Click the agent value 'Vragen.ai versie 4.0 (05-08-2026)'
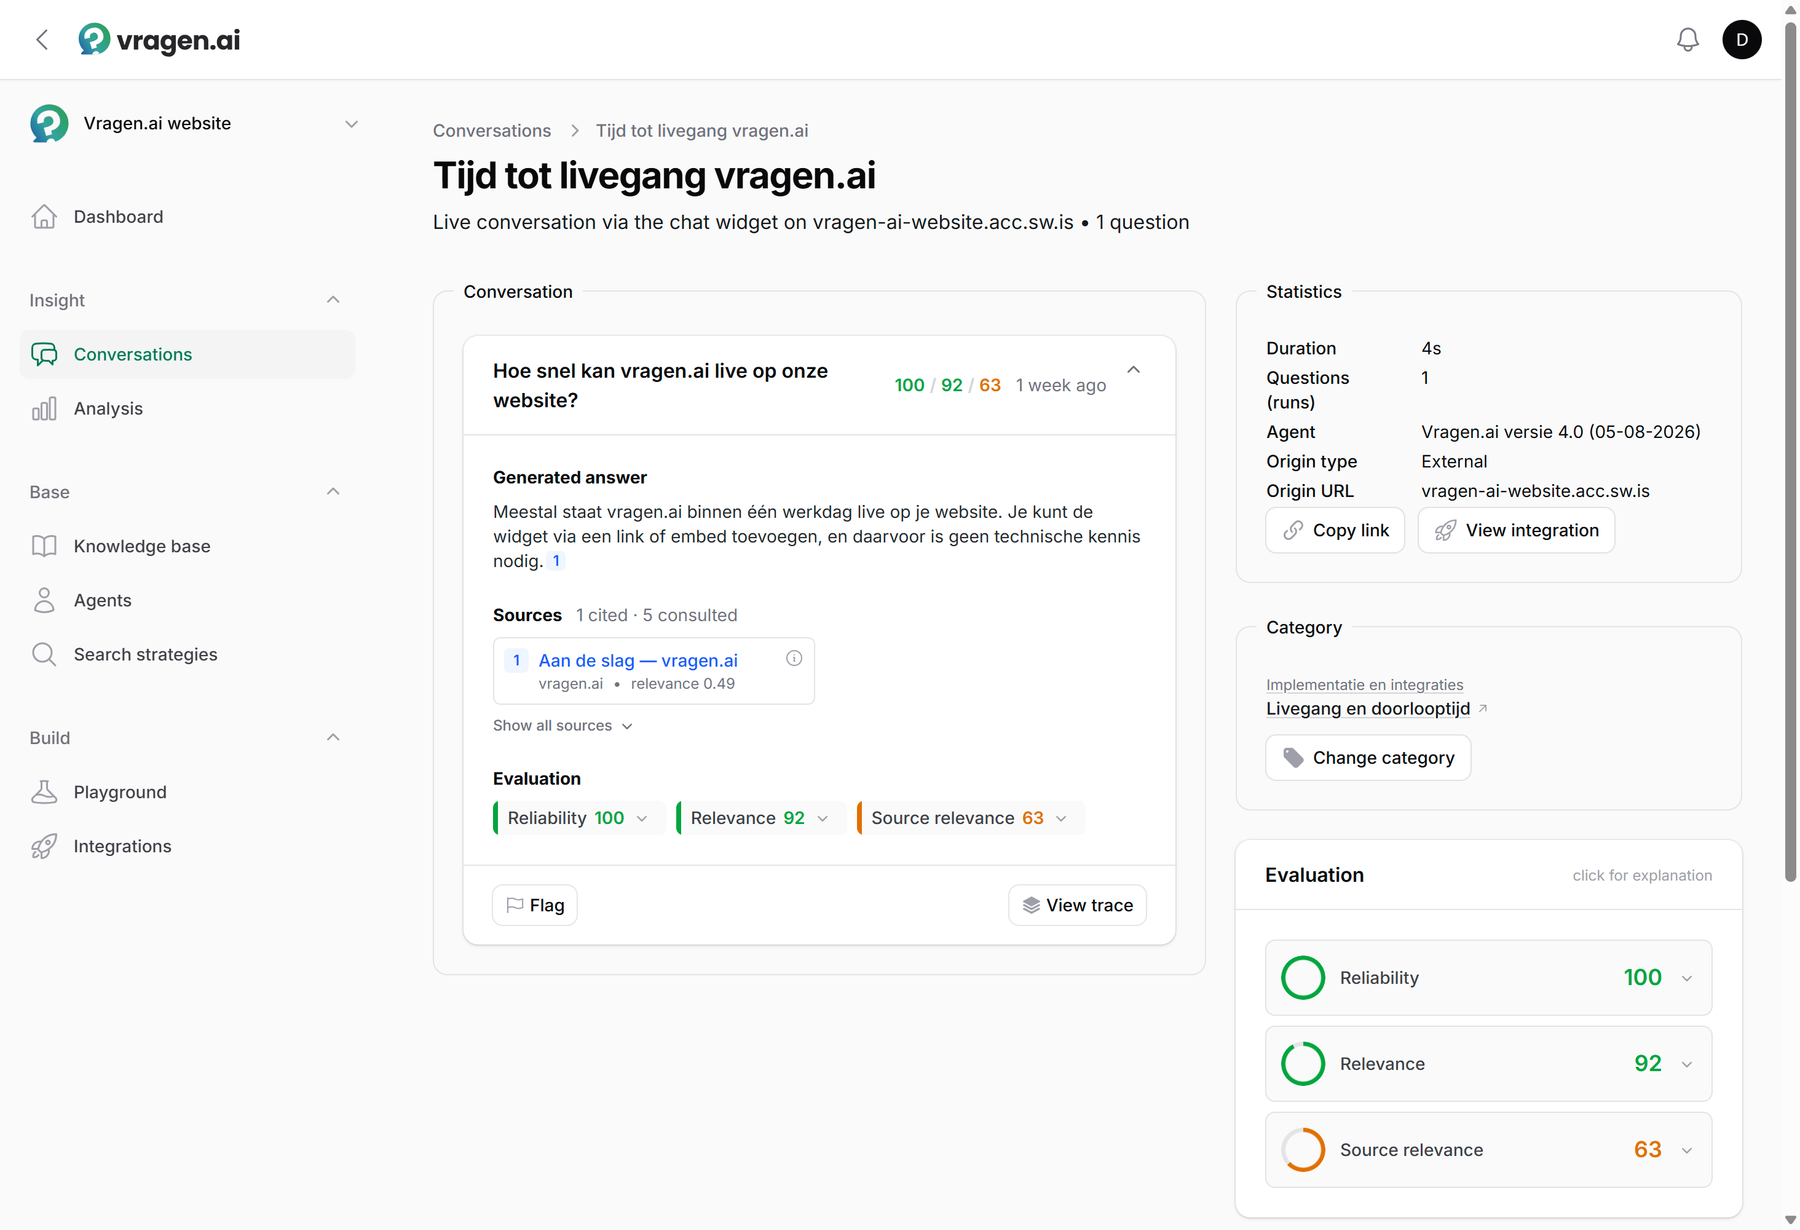The width and height of the screenshot is (1800, 1230). (1561, 432)
